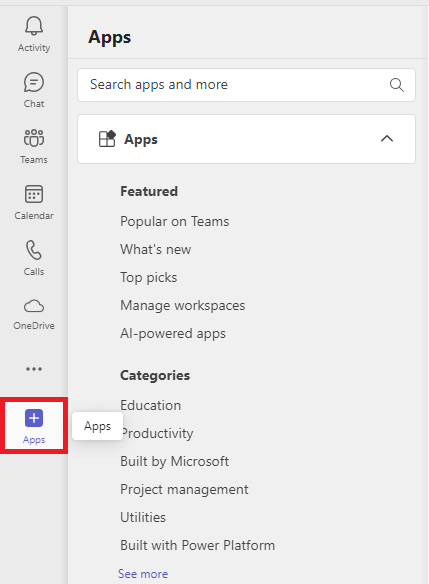The image size is (429, 584).
Task: Click the Apps grid icon in section header
Action: click(107, 139)
